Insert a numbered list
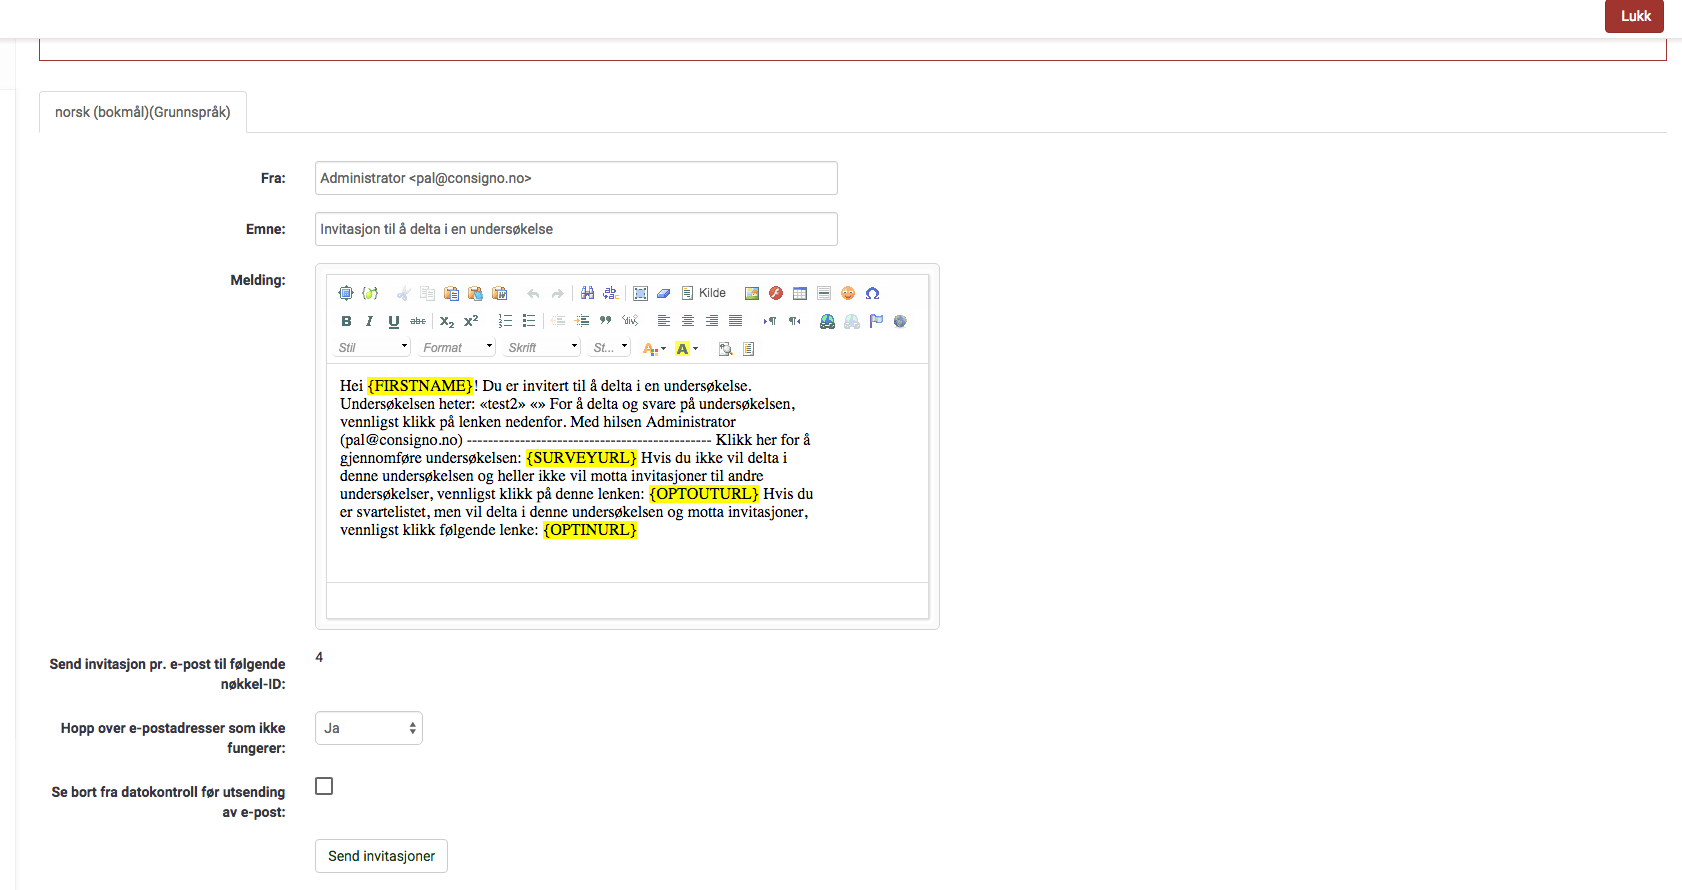 [505, 321]
